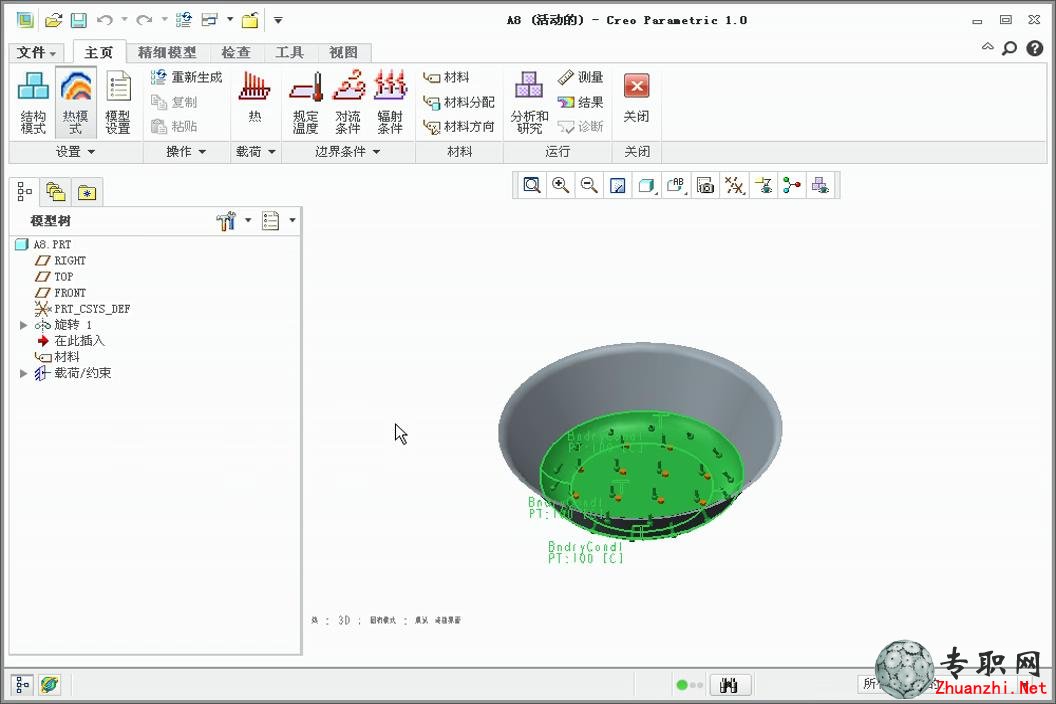Click the search magnifier icon top right
Viewport: 1056px width, 704px height.
1010,48
